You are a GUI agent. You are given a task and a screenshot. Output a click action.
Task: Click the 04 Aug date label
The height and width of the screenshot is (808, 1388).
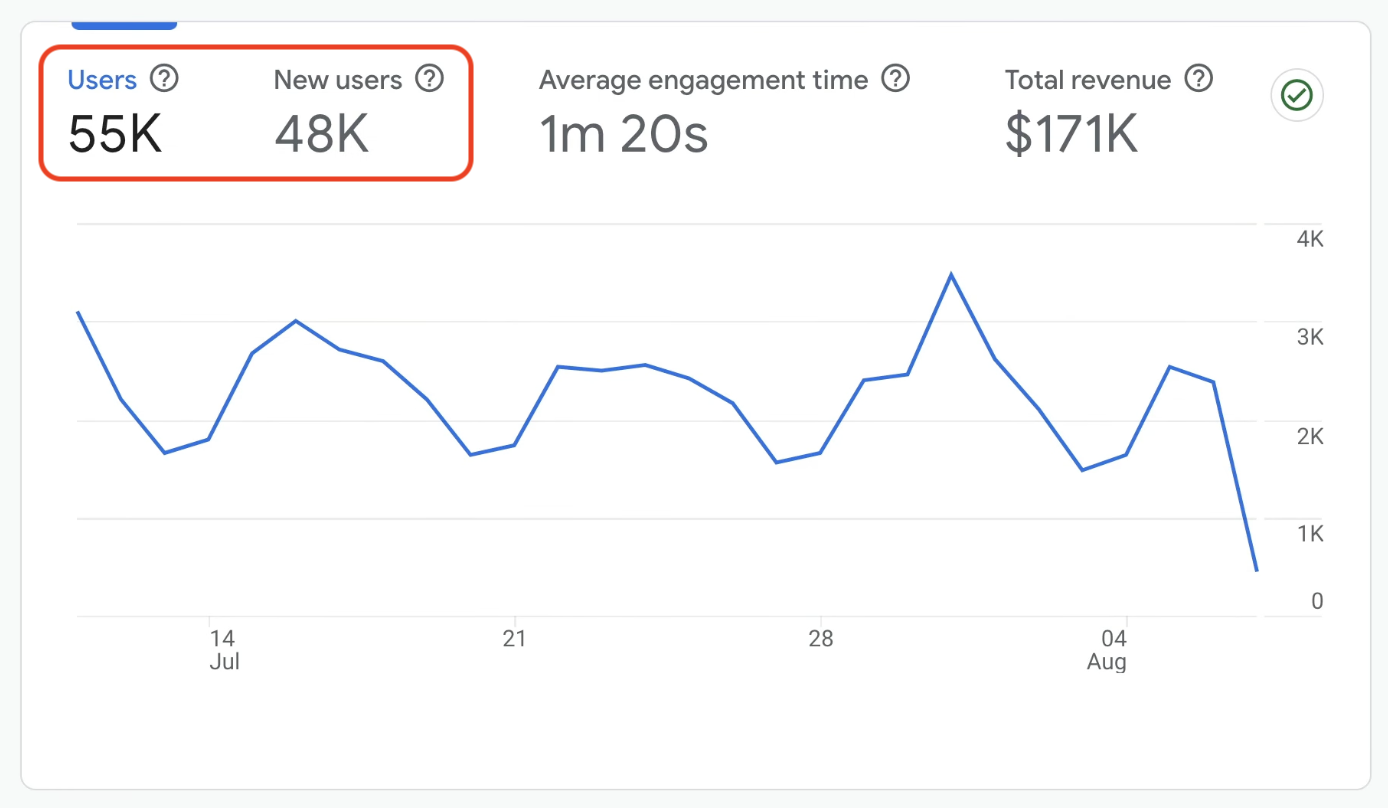pos(1108,650)
